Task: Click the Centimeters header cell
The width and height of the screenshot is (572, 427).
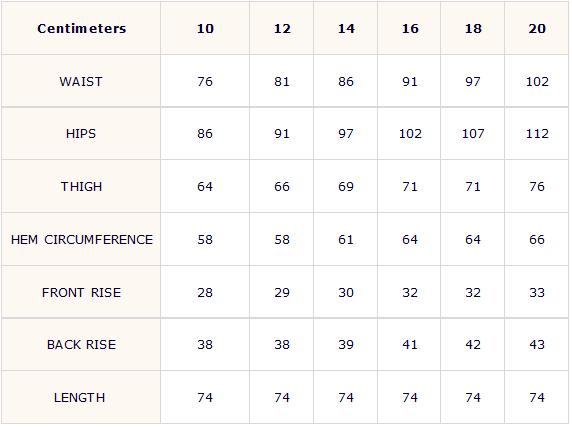Action: pyautogui.click(x=81, y=28)
